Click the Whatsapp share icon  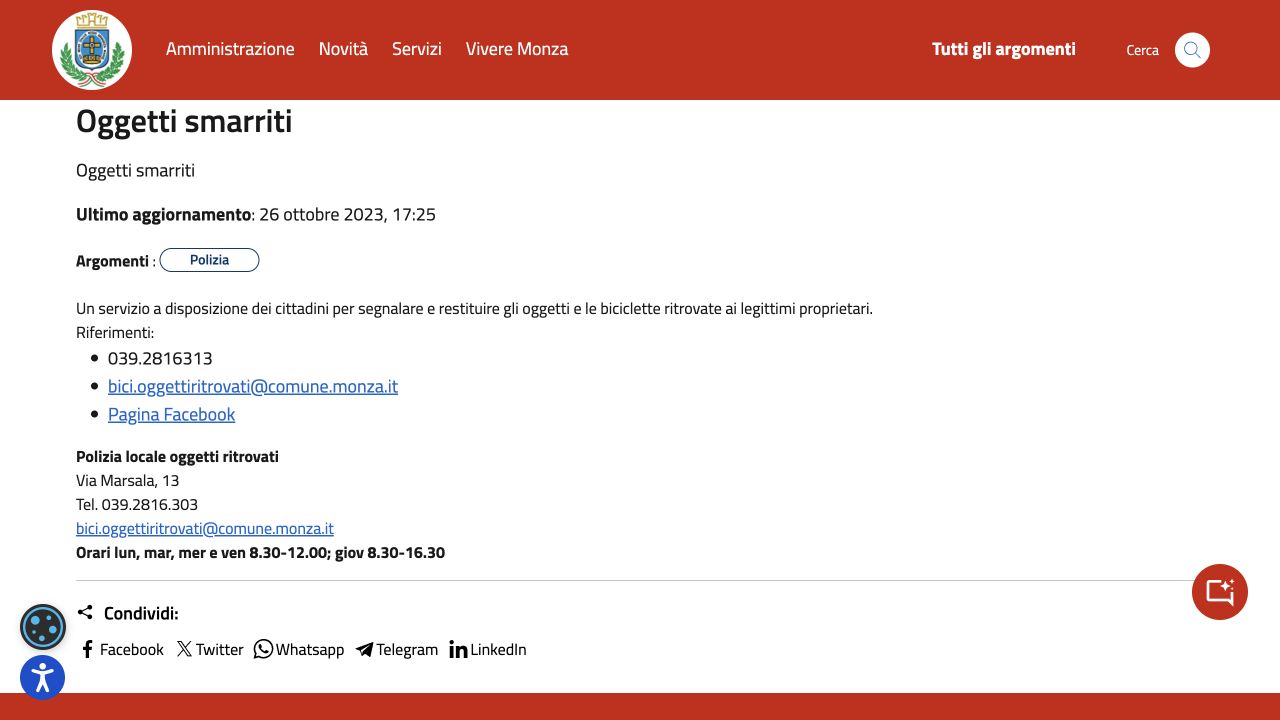coord(263,649)
